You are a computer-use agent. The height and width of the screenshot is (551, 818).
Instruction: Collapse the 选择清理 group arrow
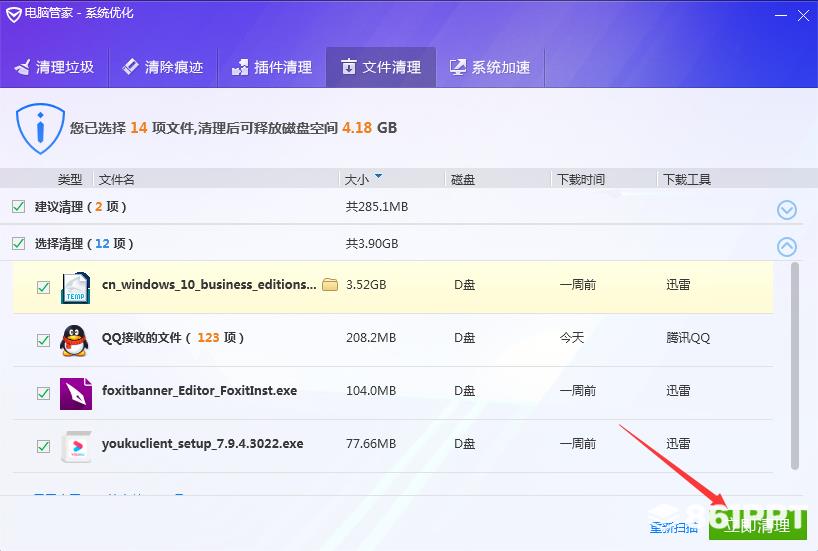tap(787, 247)
